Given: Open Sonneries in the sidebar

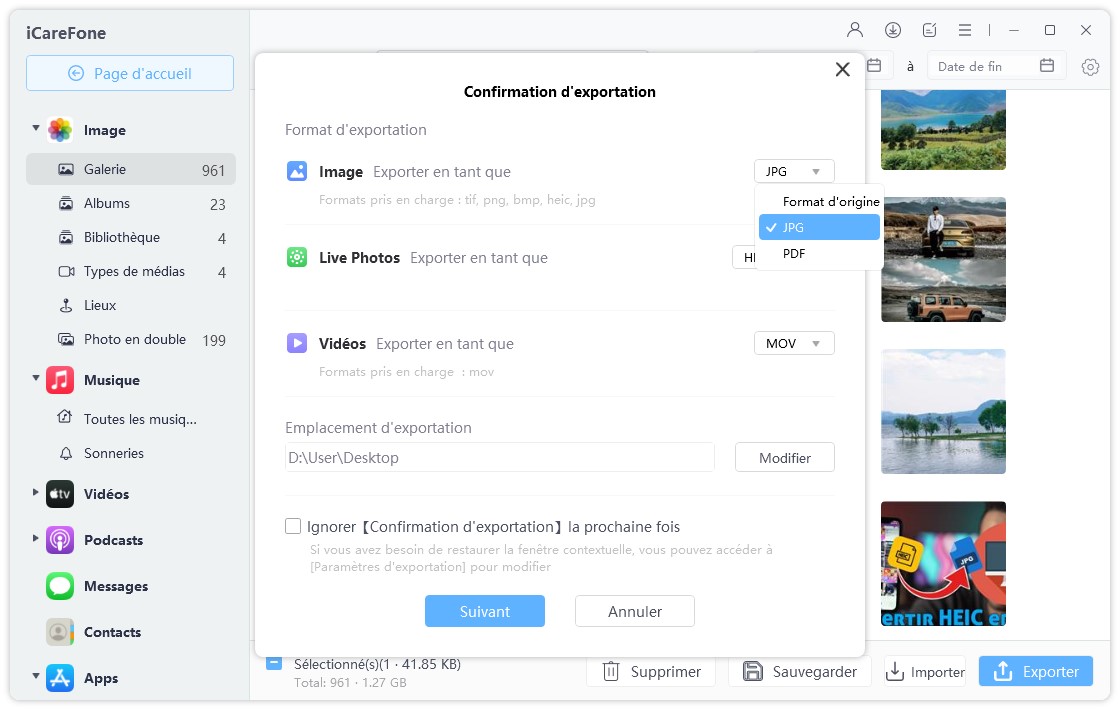Looking at the screenshot, I should point(131,453).
